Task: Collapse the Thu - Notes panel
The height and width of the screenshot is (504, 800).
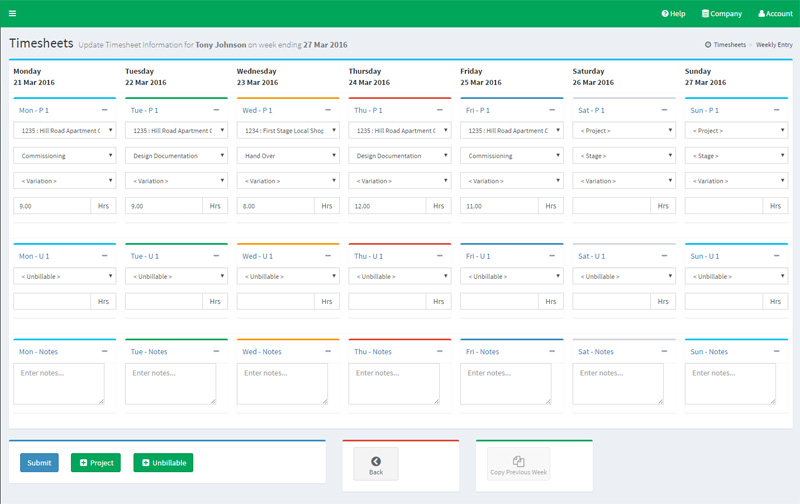Action: (x=440, y=351)
